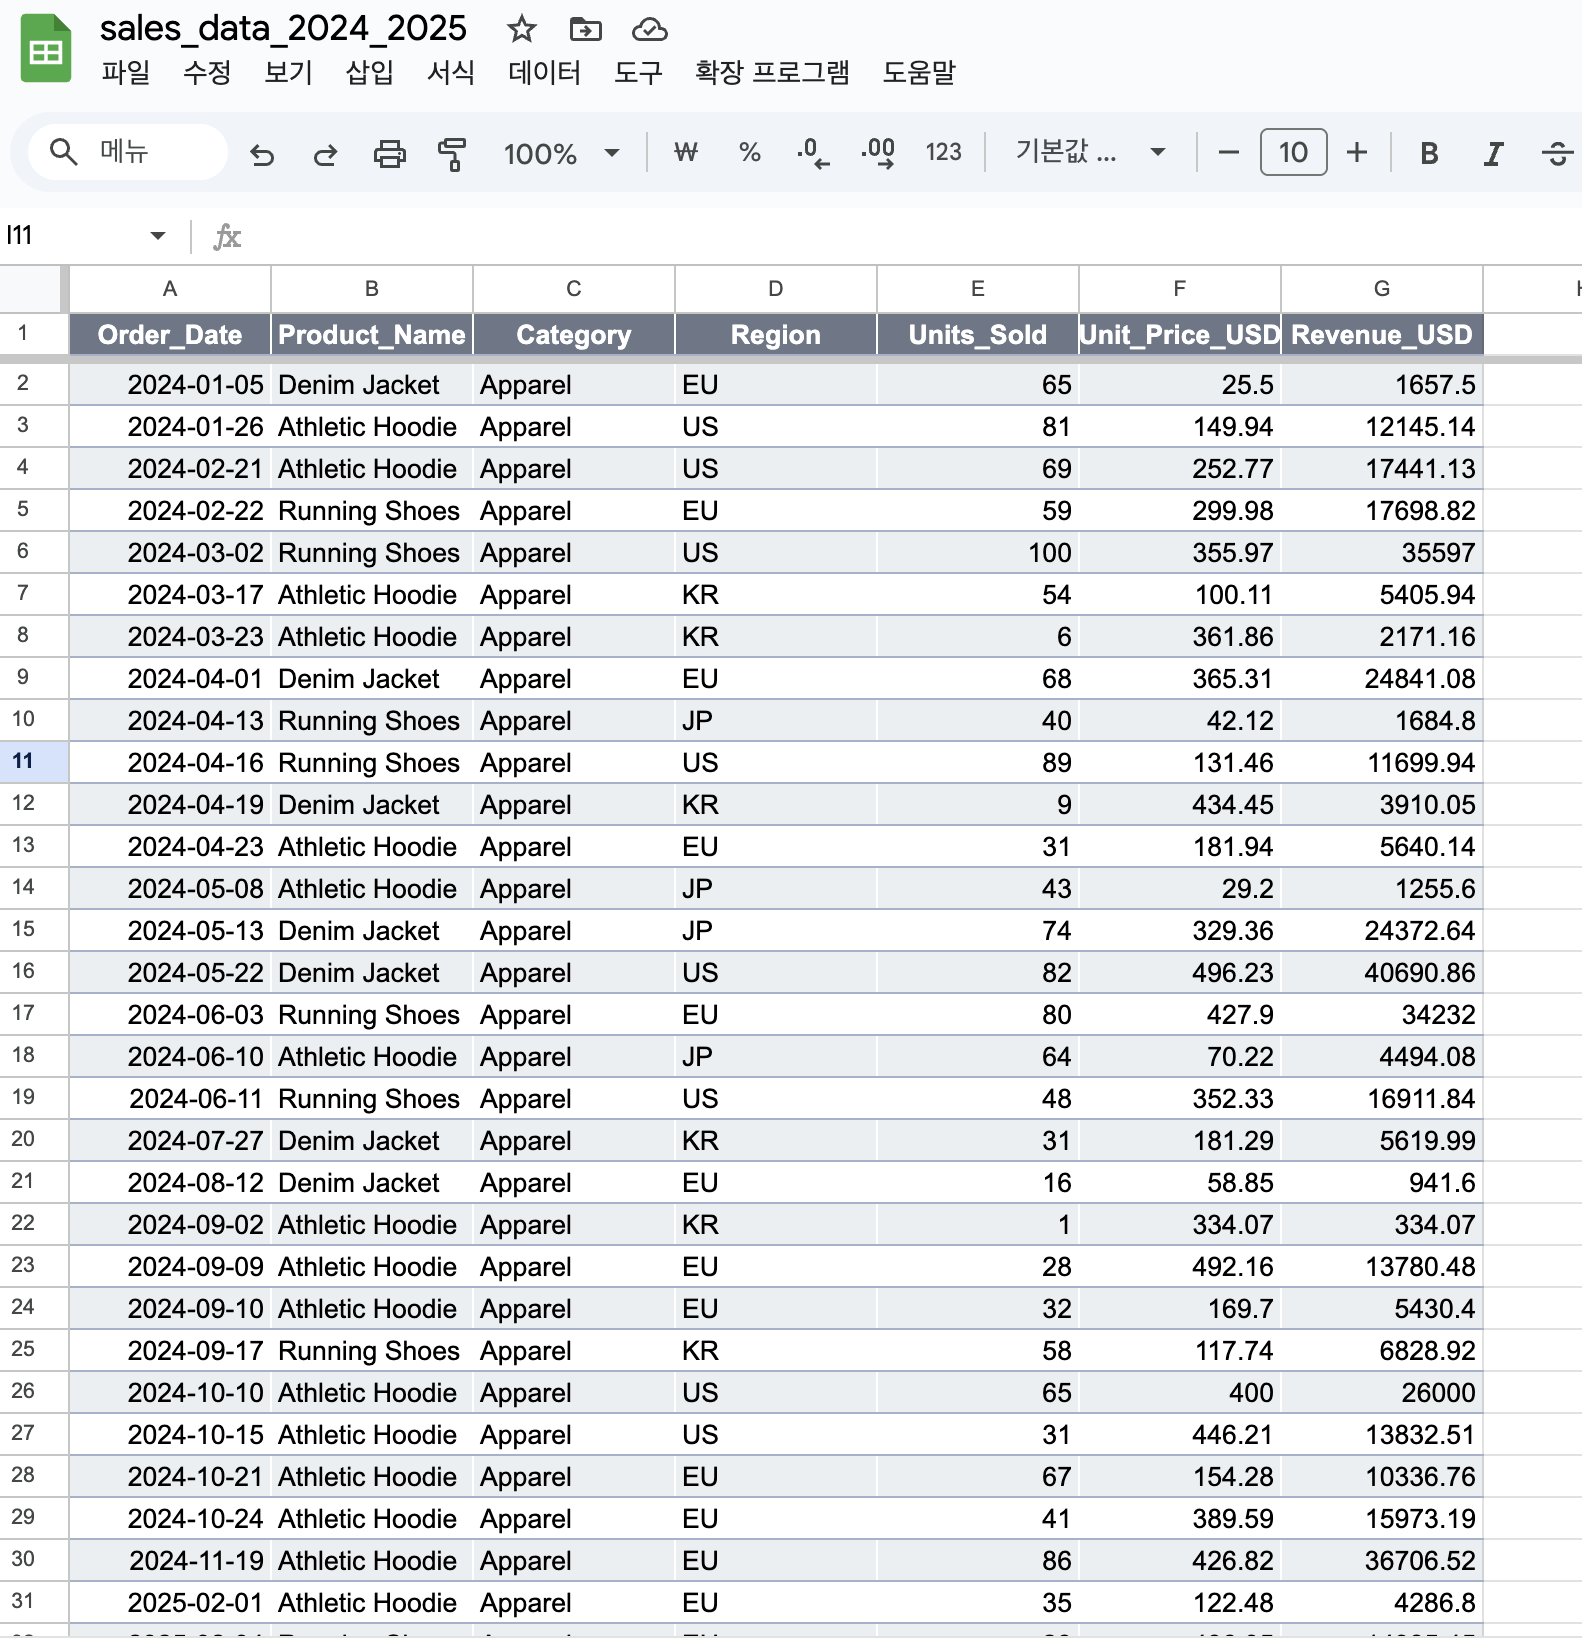Toggle strikethrough formatting
1582x1638 pixels.
(1557, 153)
